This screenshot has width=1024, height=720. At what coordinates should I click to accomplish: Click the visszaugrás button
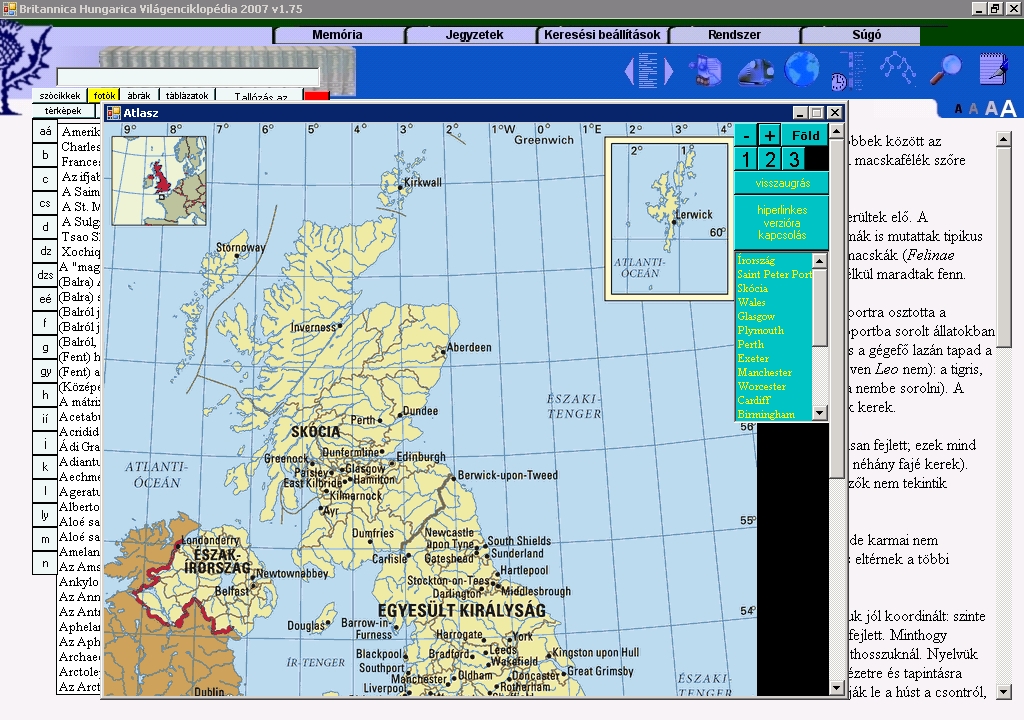point(782,183)
